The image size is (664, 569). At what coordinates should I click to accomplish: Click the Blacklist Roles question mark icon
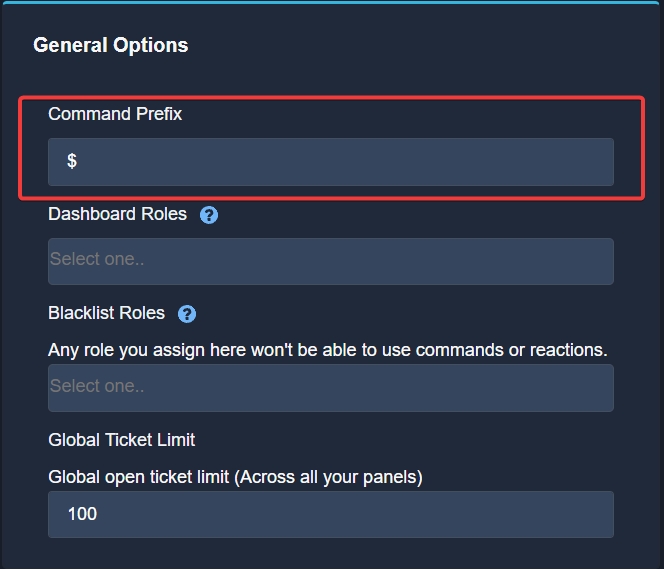(x=187, y=314)
